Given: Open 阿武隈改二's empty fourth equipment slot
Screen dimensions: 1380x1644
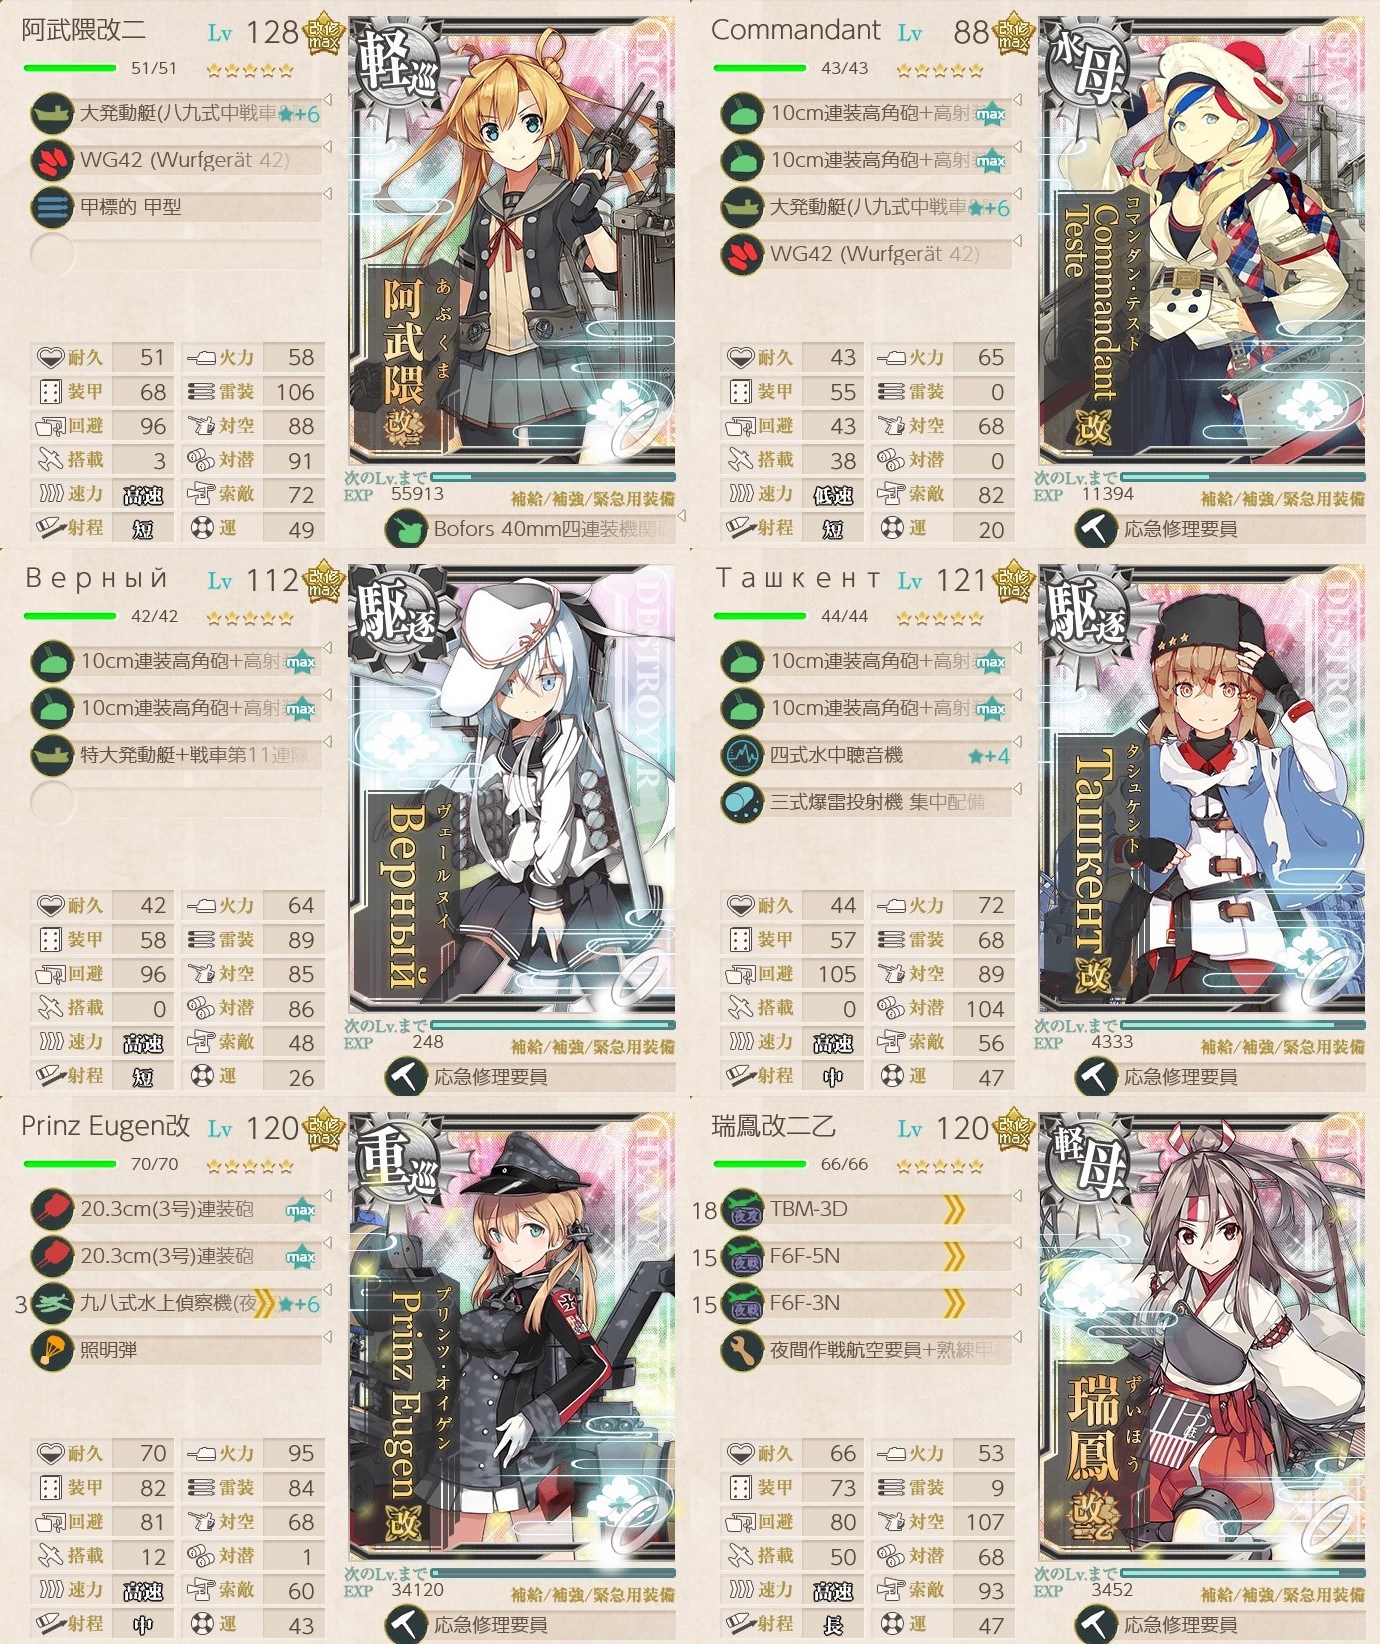Looking at the screenshot, I should tap(176, 254).
